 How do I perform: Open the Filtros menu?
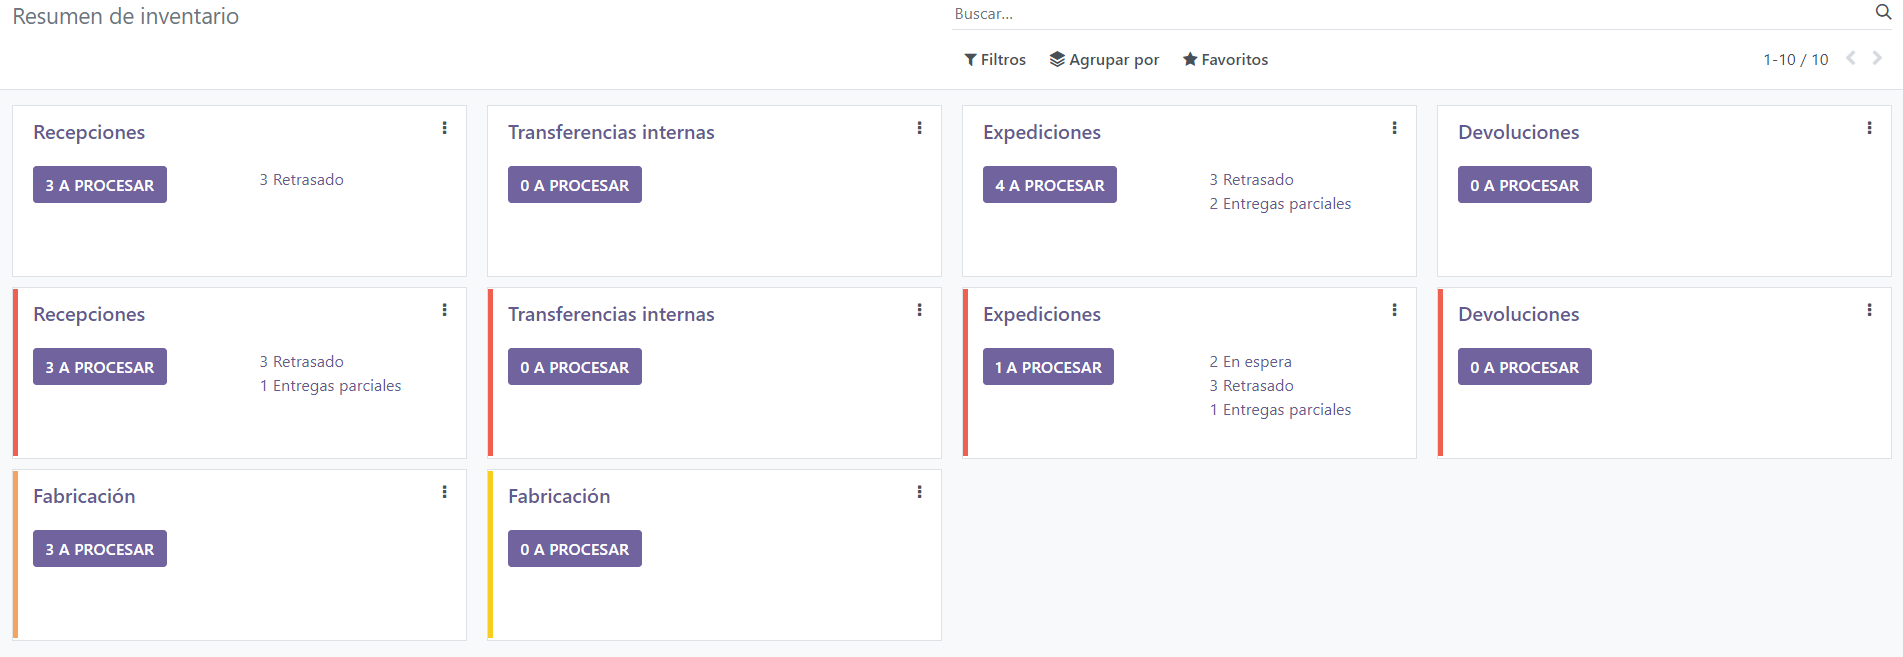(994, 59)
